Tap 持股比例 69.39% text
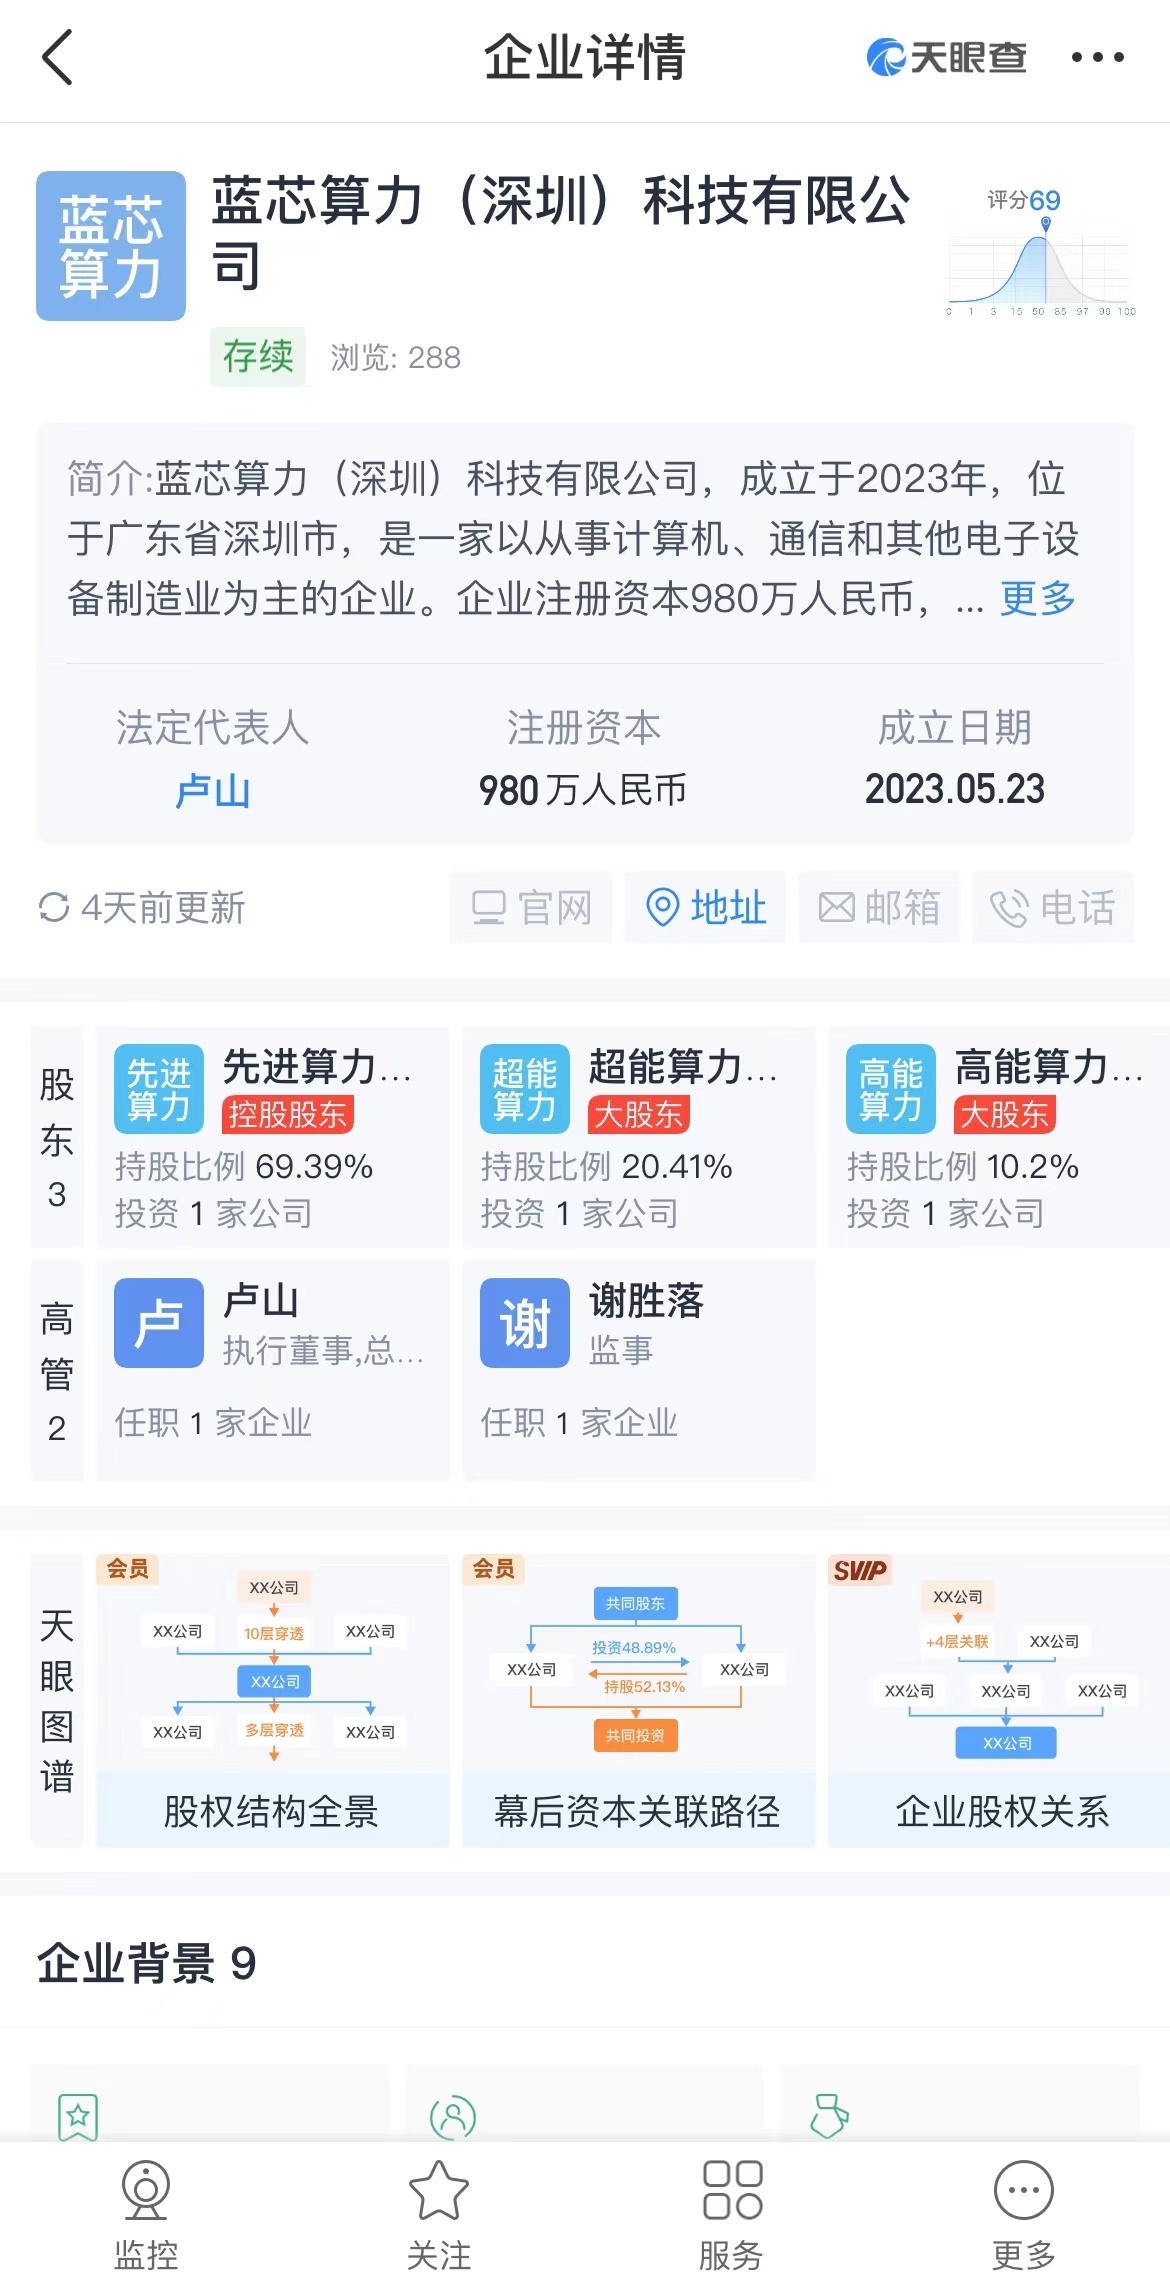1170x2289 pixels. click(x=244, y=1166)
